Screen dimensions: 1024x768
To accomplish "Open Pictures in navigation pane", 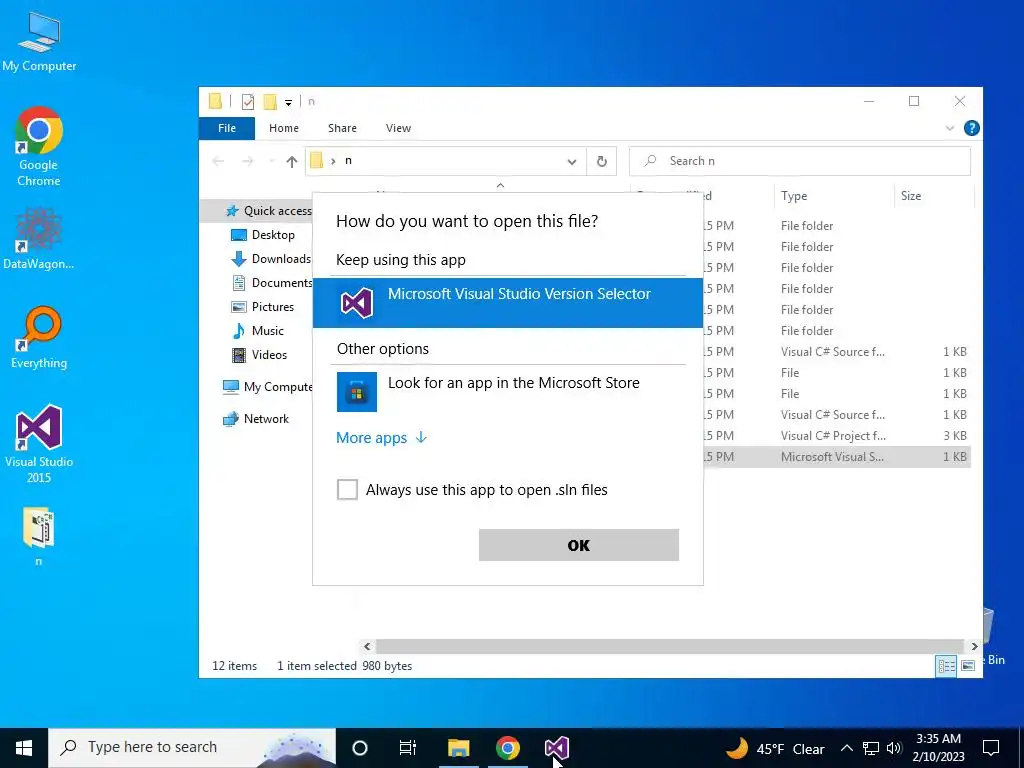I will pos(263,307).
